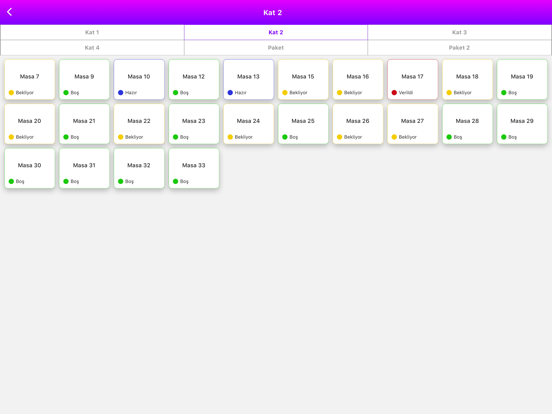
Task: Select the Masa 29 table card
Action: tap(522, 124)
